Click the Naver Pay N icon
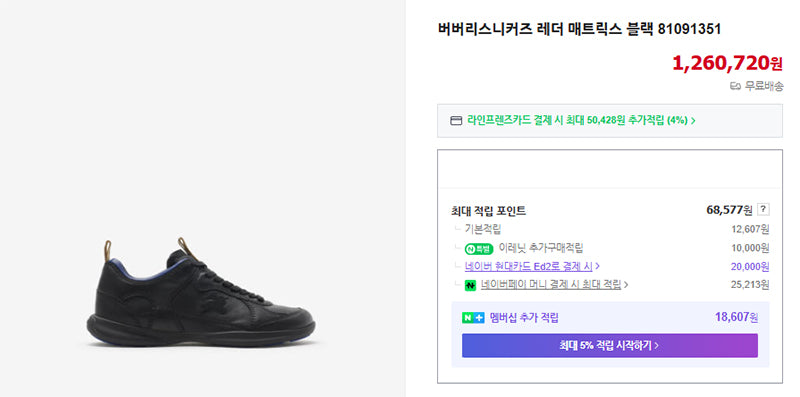This screenshot has height=397, width=800. [470, 285]
